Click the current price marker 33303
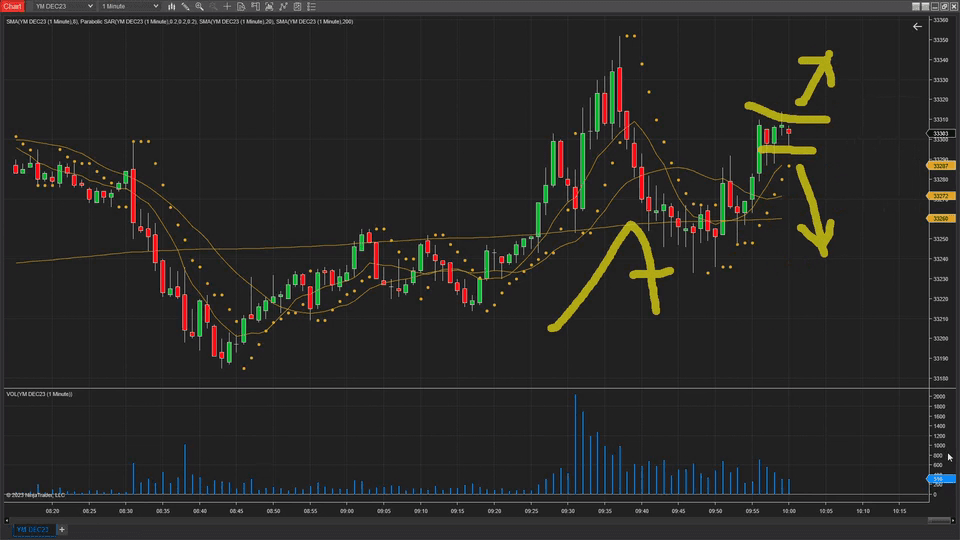The height and width of the screenshot is (540, 960). point(942,133)
